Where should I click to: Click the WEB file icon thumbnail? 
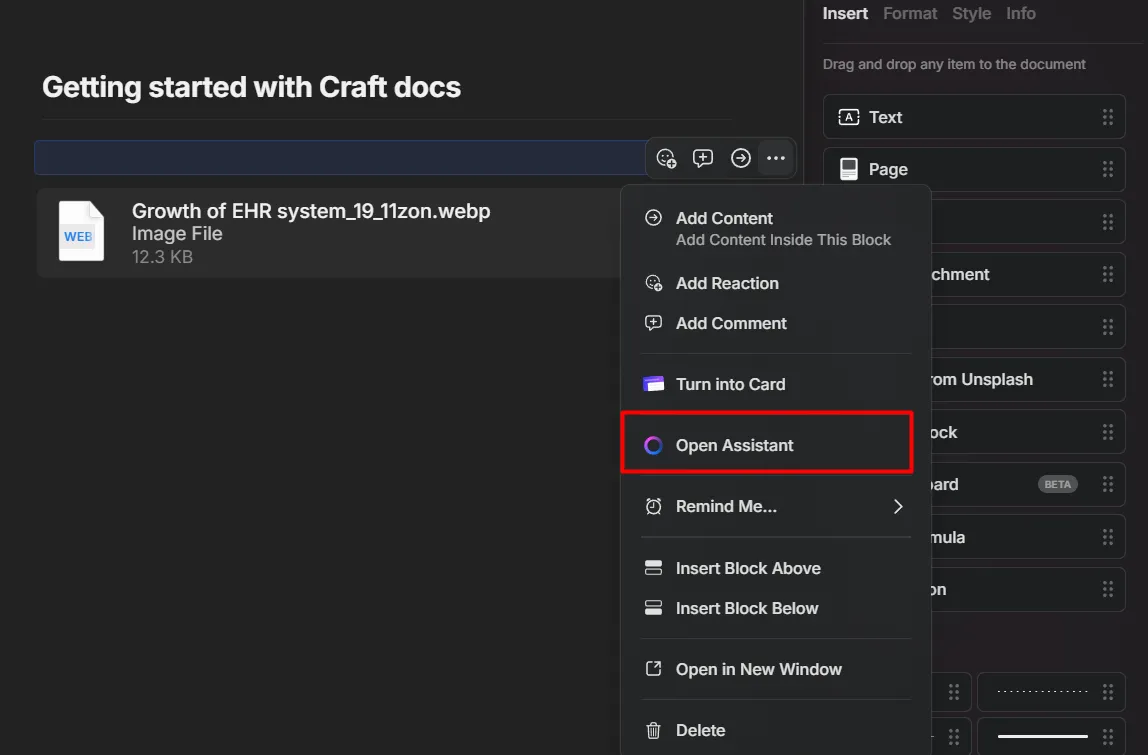click(81, 232)
